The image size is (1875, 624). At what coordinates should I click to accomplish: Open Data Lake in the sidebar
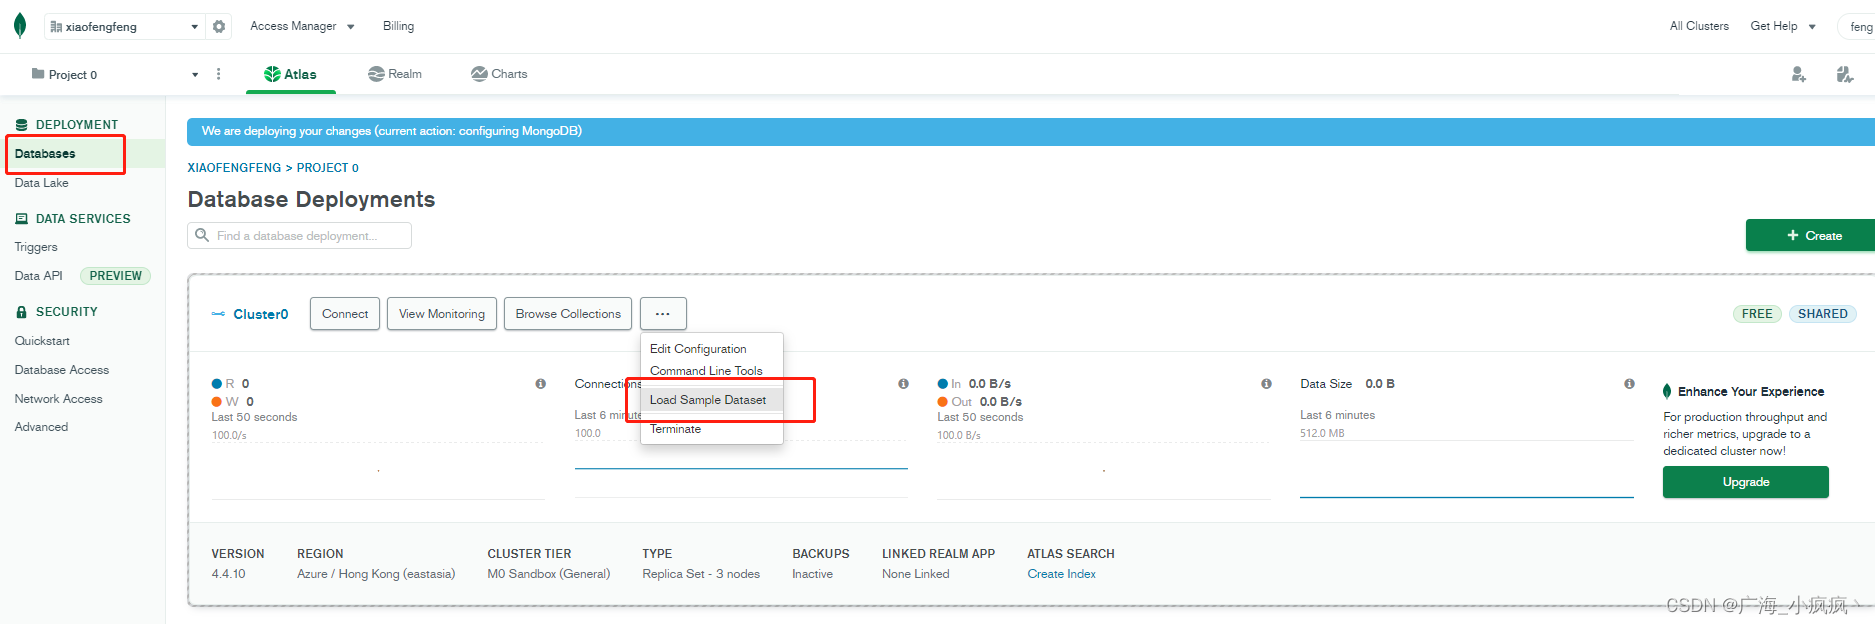pos(42,183)
